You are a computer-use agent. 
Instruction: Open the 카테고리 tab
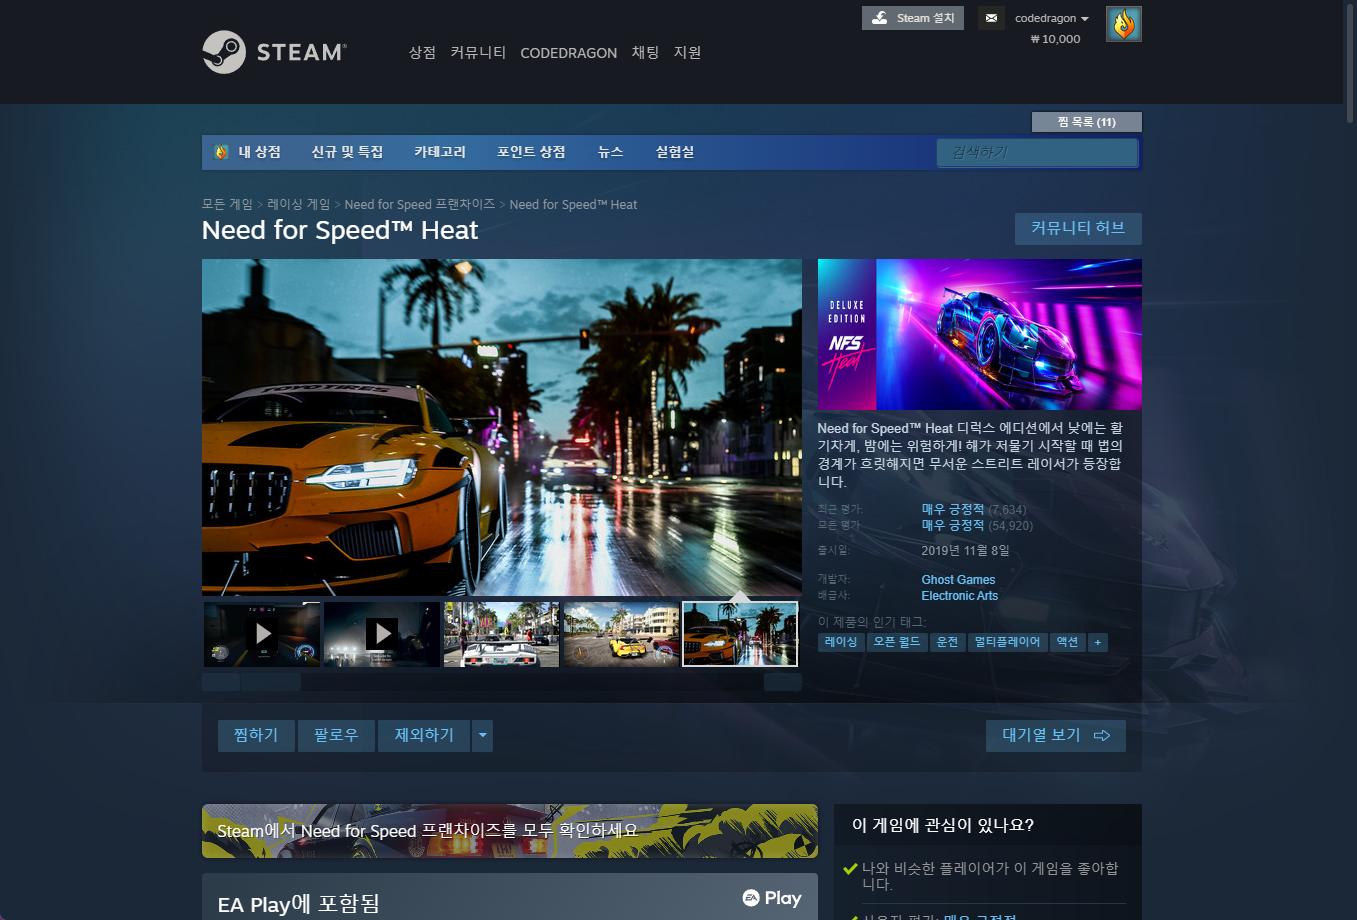click(440, 152)
